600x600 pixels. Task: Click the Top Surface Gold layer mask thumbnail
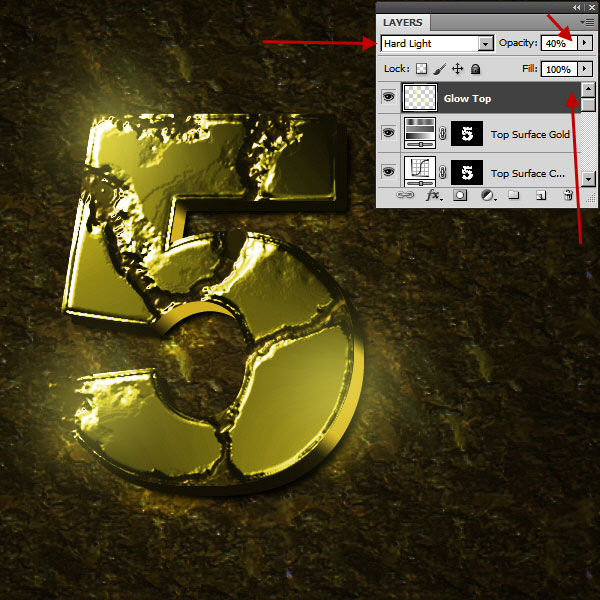(467, 134)
